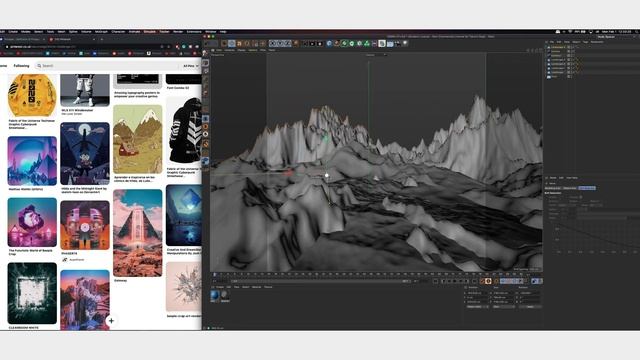Click the Light object icon in toolbar

tap(405, 43)
